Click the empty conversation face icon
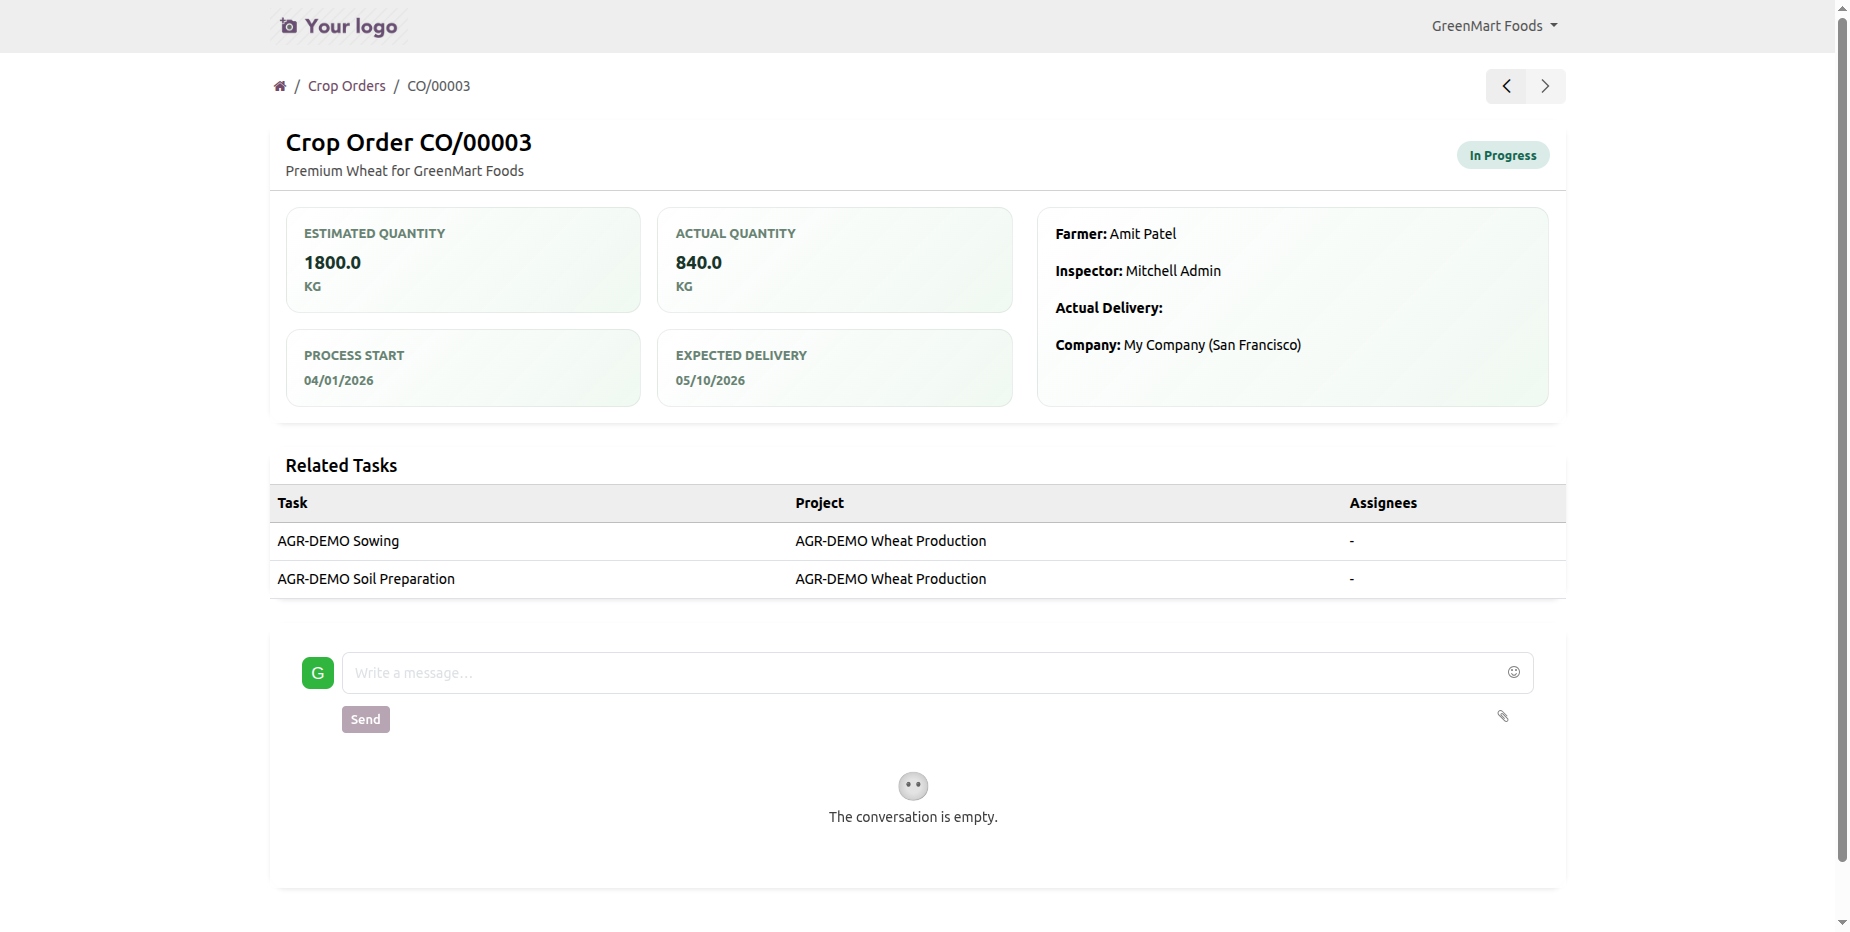 [x=913, y=786]
